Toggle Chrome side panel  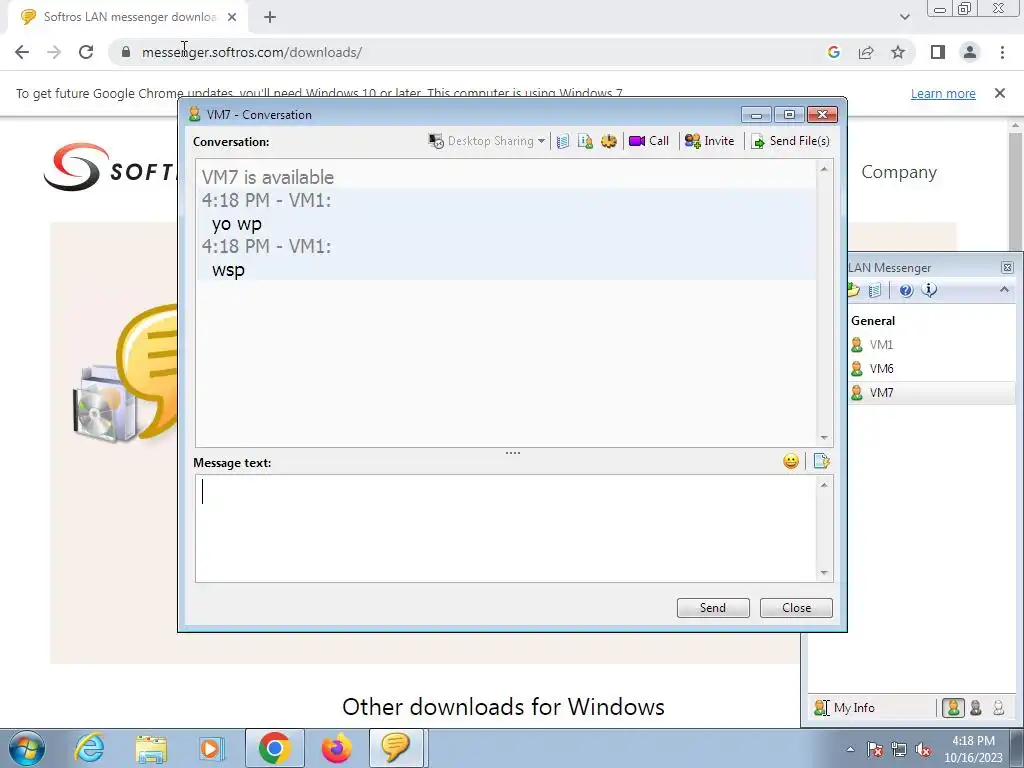click(x=938, y=52)
